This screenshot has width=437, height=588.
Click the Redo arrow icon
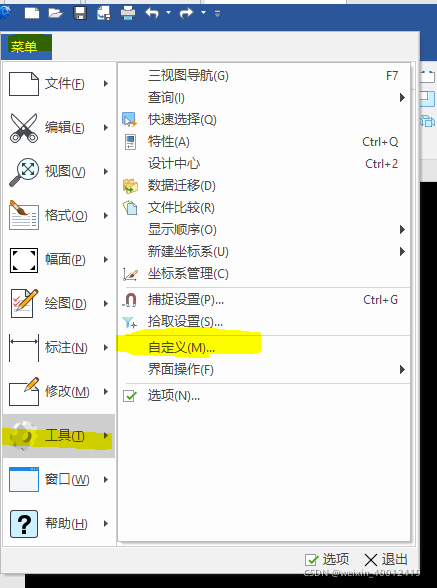tap(186, 14)
